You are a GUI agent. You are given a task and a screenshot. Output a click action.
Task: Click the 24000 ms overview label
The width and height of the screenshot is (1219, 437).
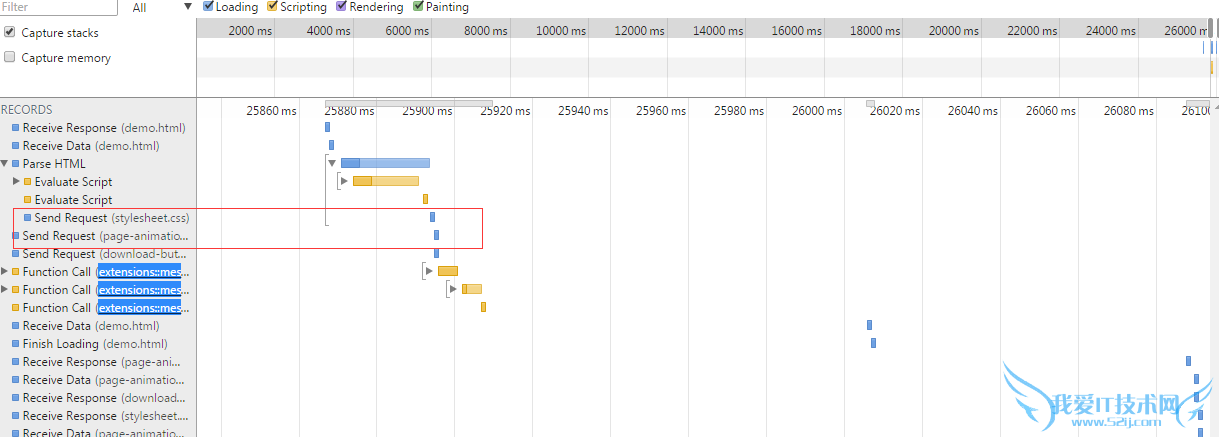point(1110,31)
